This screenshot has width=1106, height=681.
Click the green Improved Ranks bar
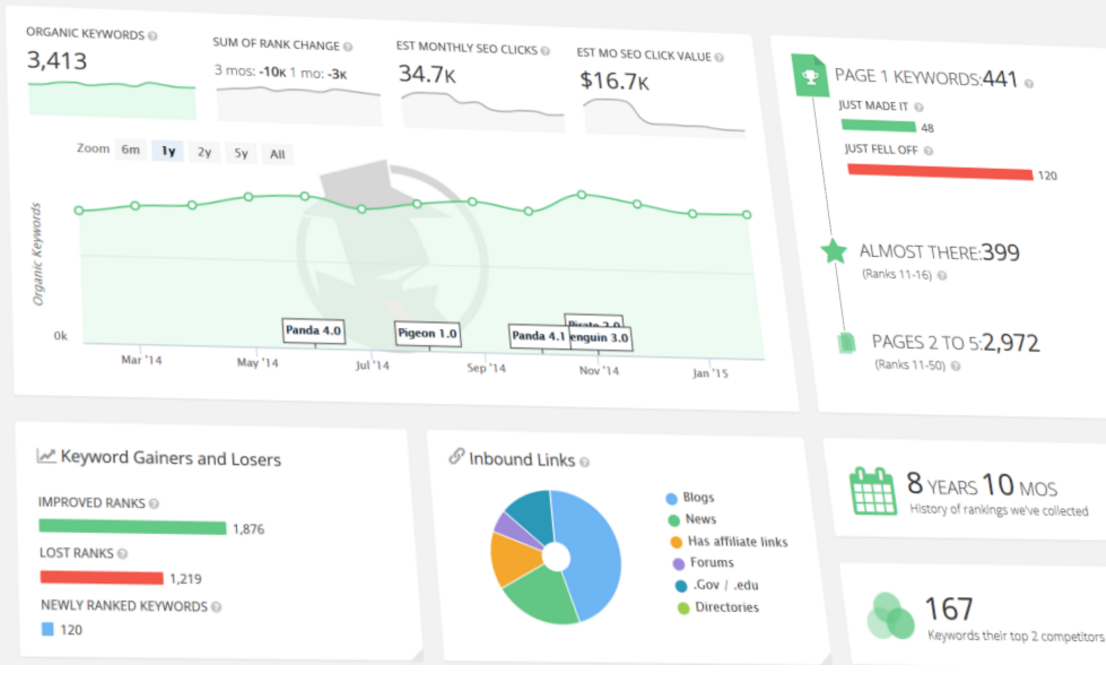132,527
